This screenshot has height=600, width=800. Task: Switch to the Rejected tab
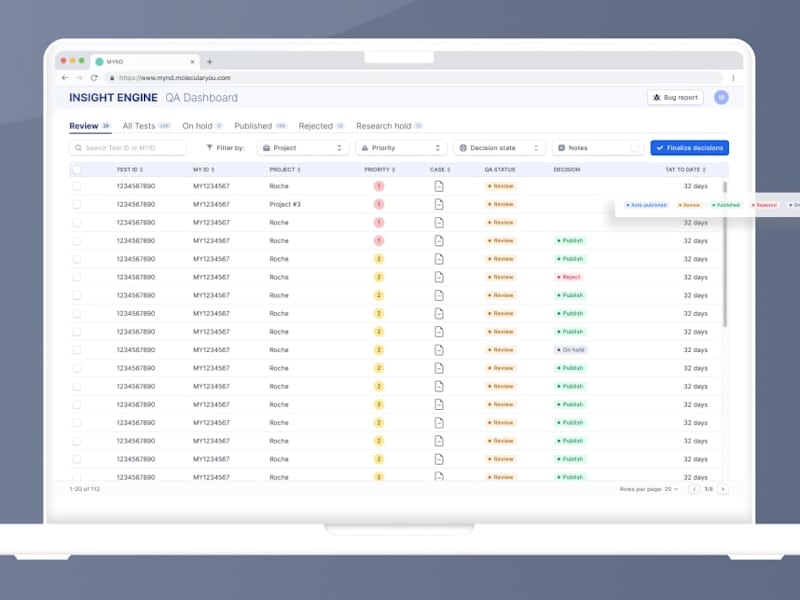(321, 126)
